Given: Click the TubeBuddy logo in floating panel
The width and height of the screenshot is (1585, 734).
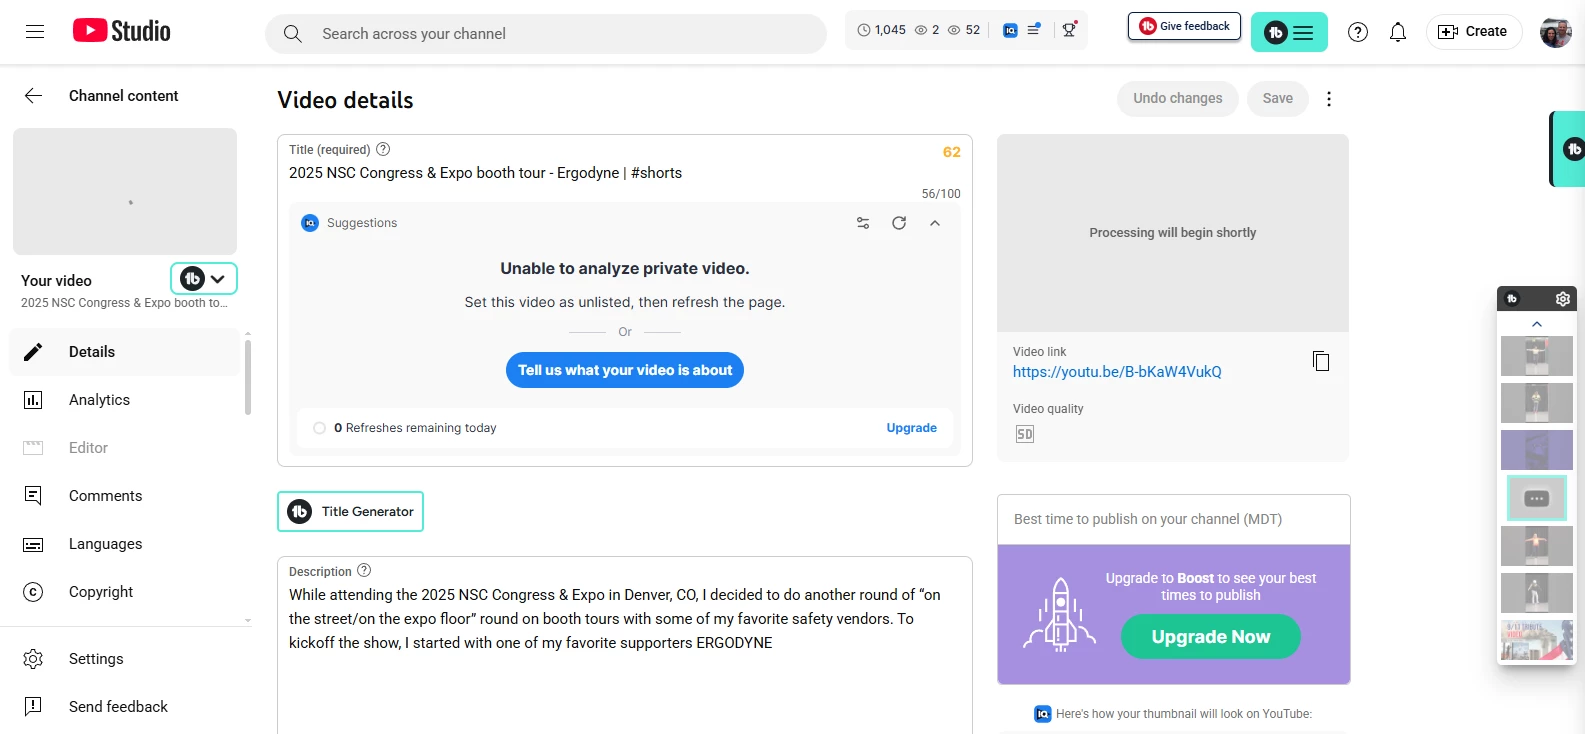Looking at the screenshot, I should pos(1512,299).
